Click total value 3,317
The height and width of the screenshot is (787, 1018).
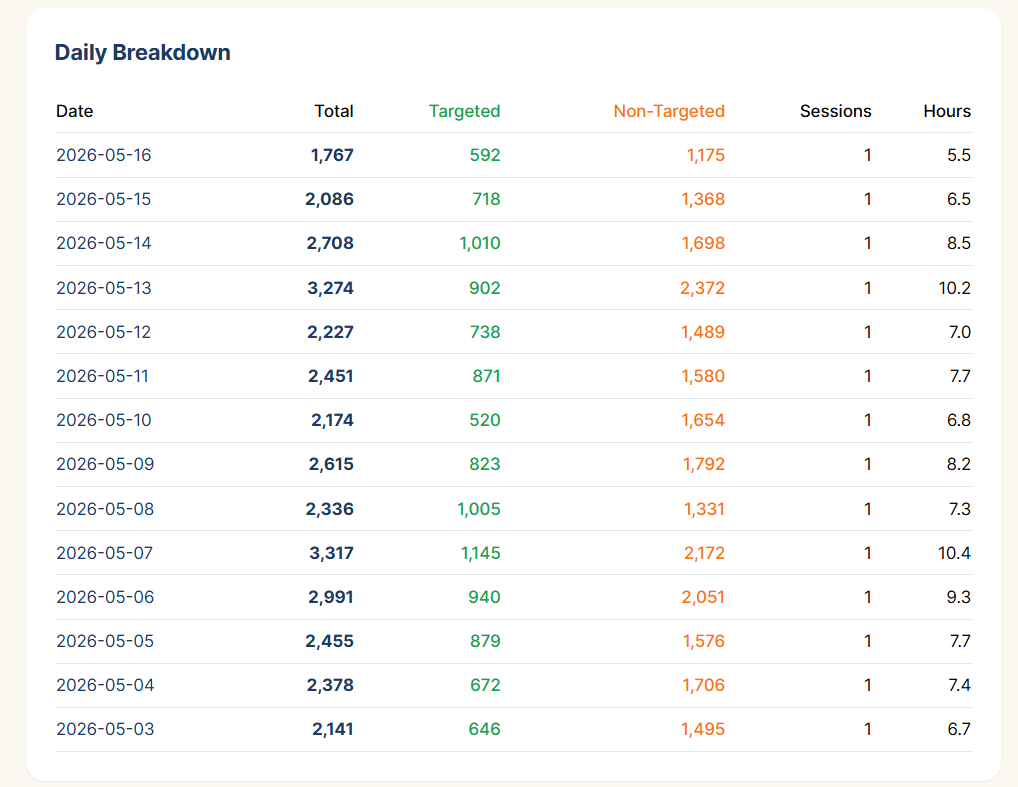tap(331, 553)
